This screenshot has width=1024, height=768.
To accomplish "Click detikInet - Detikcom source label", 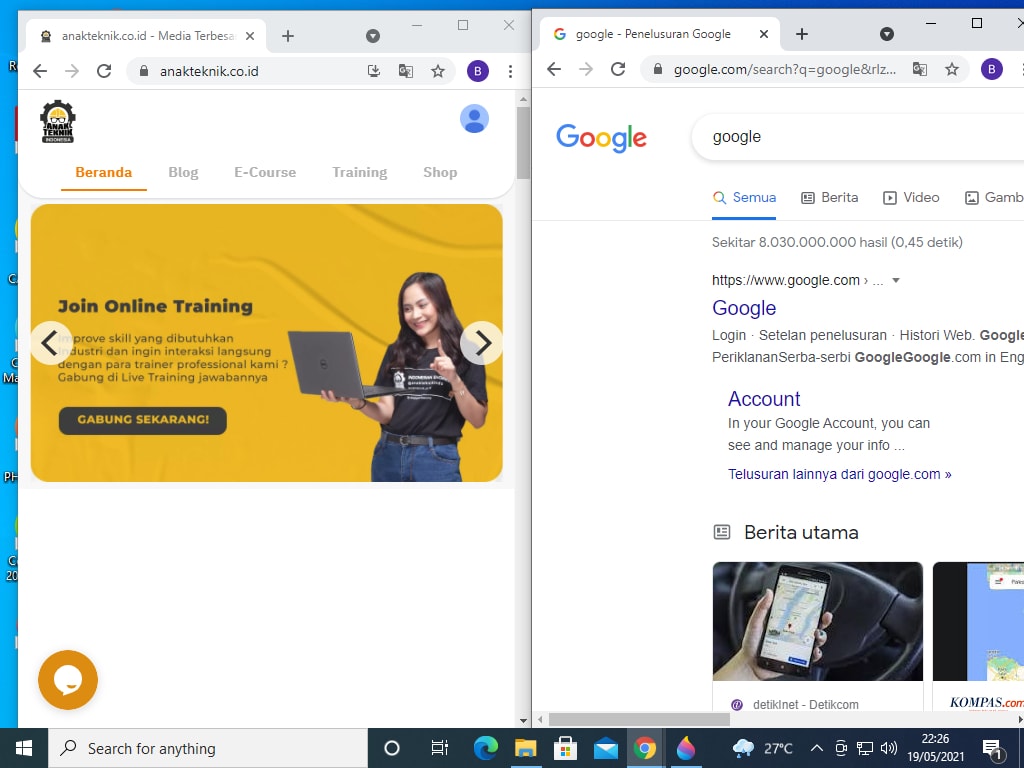I will click(x=805, y=705).
